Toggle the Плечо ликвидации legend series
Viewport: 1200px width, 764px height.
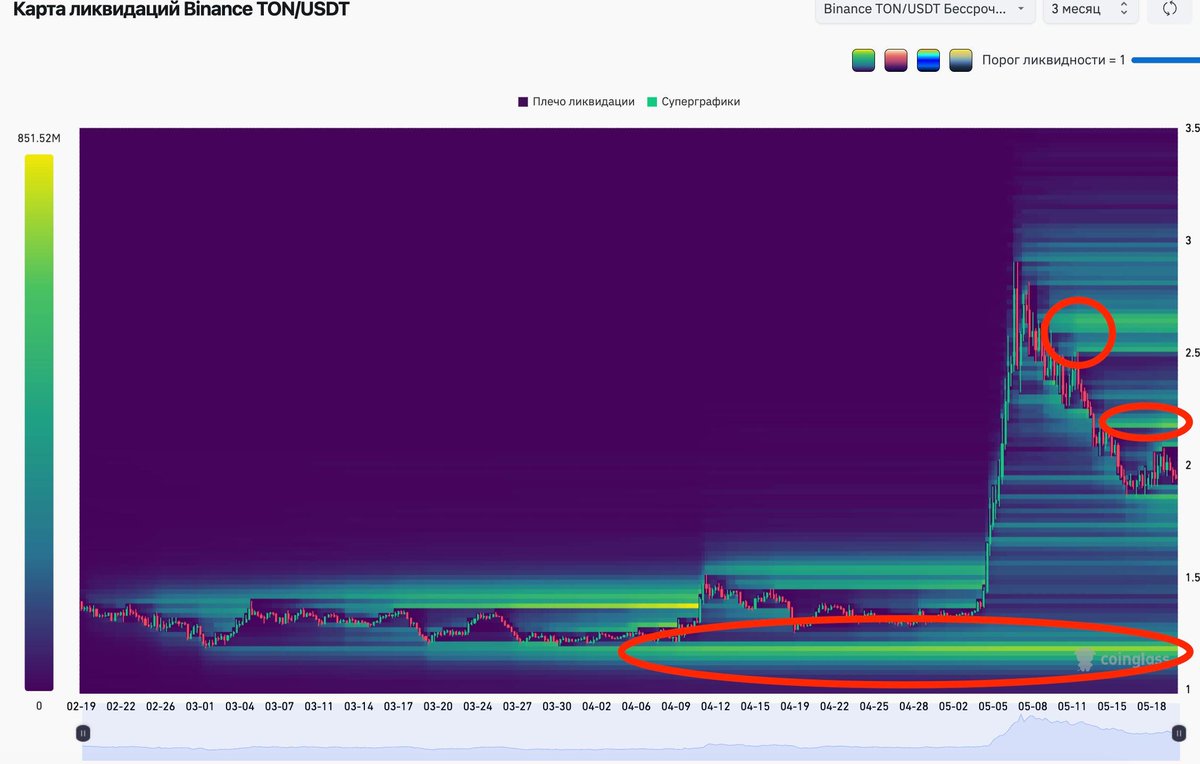pyautogui.click(x=576, y=102)
